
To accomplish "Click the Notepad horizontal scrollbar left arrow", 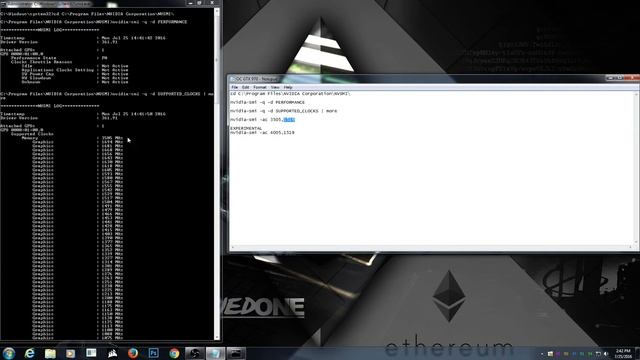I will (x=232, y=247).
